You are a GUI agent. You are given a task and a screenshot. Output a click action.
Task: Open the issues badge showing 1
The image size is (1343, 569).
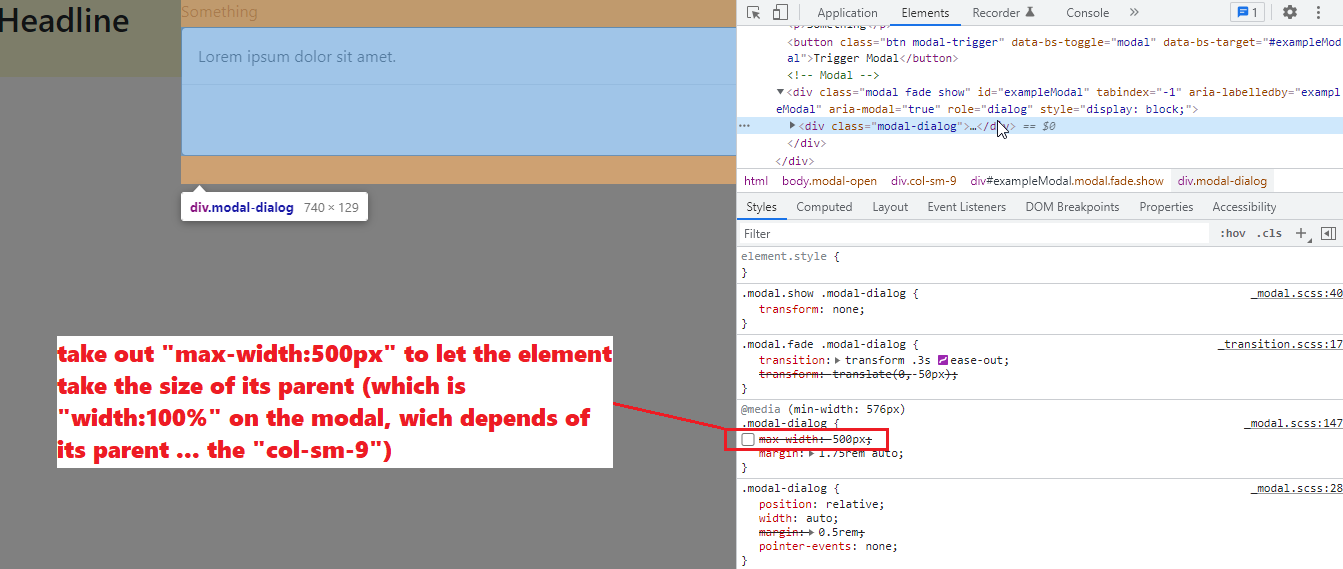click(x=1247, y=12)
